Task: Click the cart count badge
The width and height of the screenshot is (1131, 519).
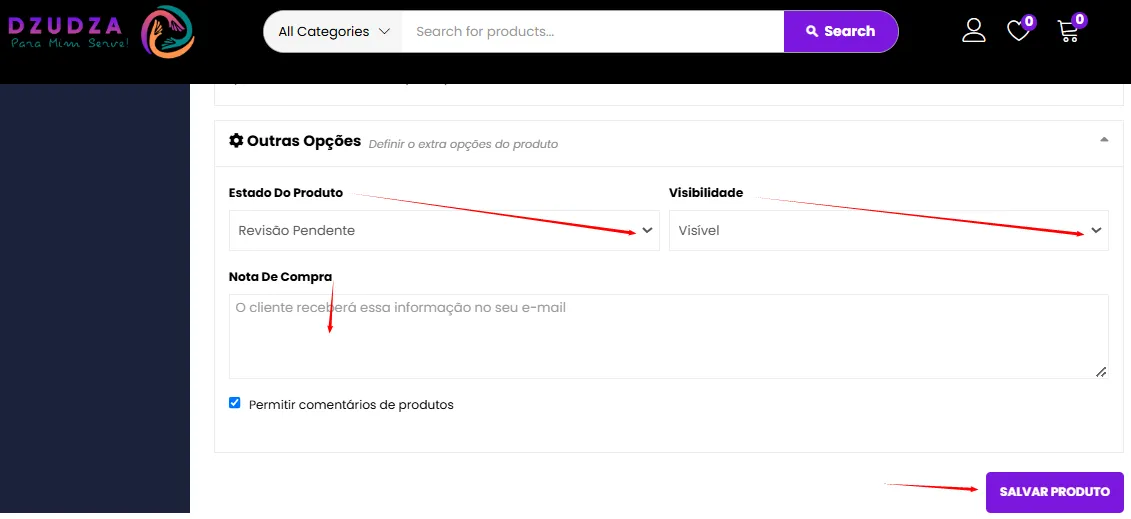Action: [1079, 19]
